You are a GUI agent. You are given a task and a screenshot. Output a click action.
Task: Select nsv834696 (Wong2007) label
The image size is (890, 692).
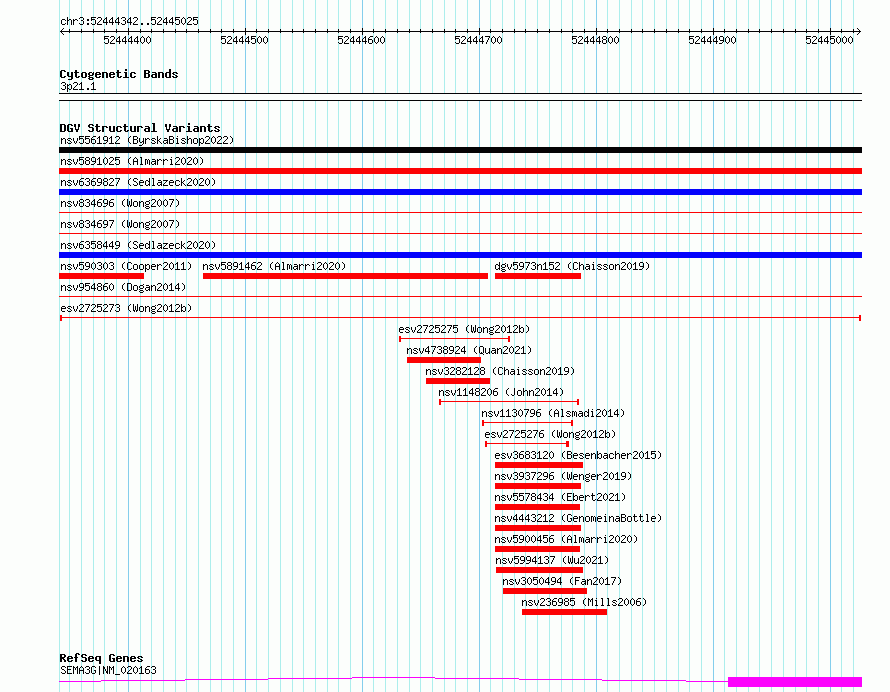pyautogui.click(x=120, y=203)
